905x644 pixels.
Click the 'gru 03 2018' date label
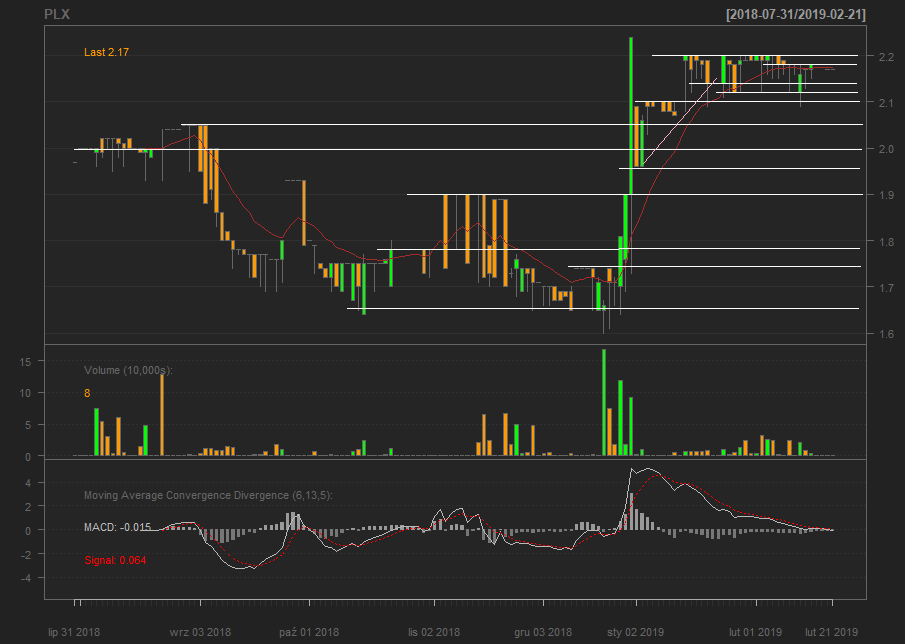(543, 632)
